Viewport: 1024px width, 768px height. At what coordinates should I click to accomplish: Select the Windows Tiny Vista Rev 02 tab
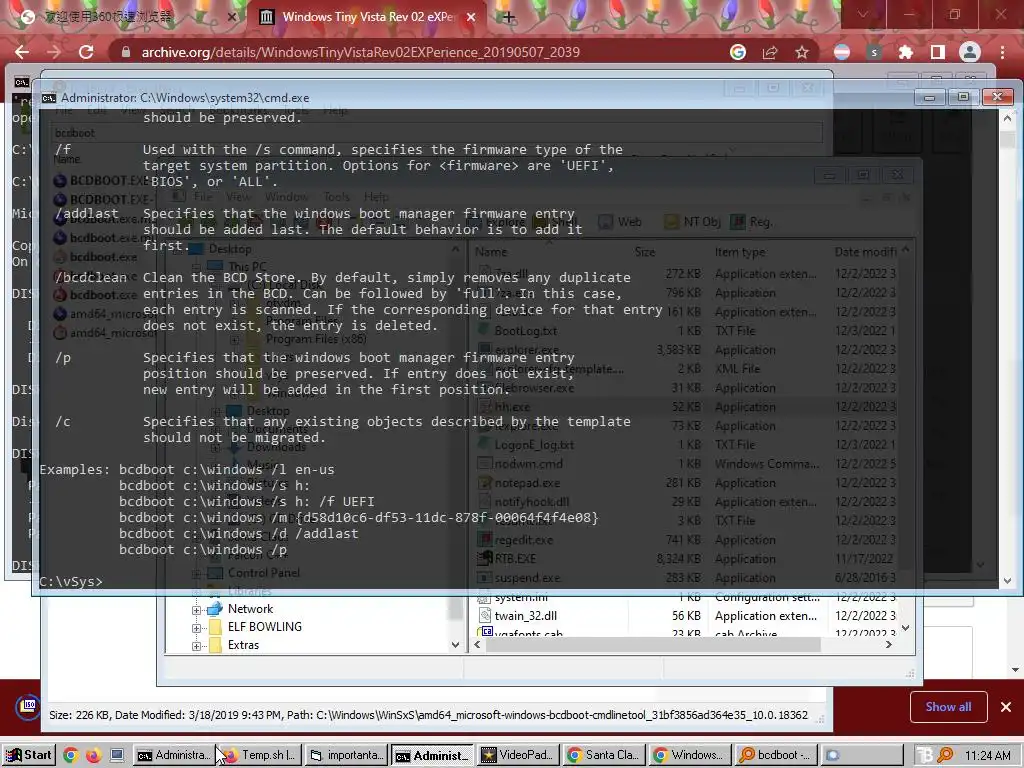(367, 17)
